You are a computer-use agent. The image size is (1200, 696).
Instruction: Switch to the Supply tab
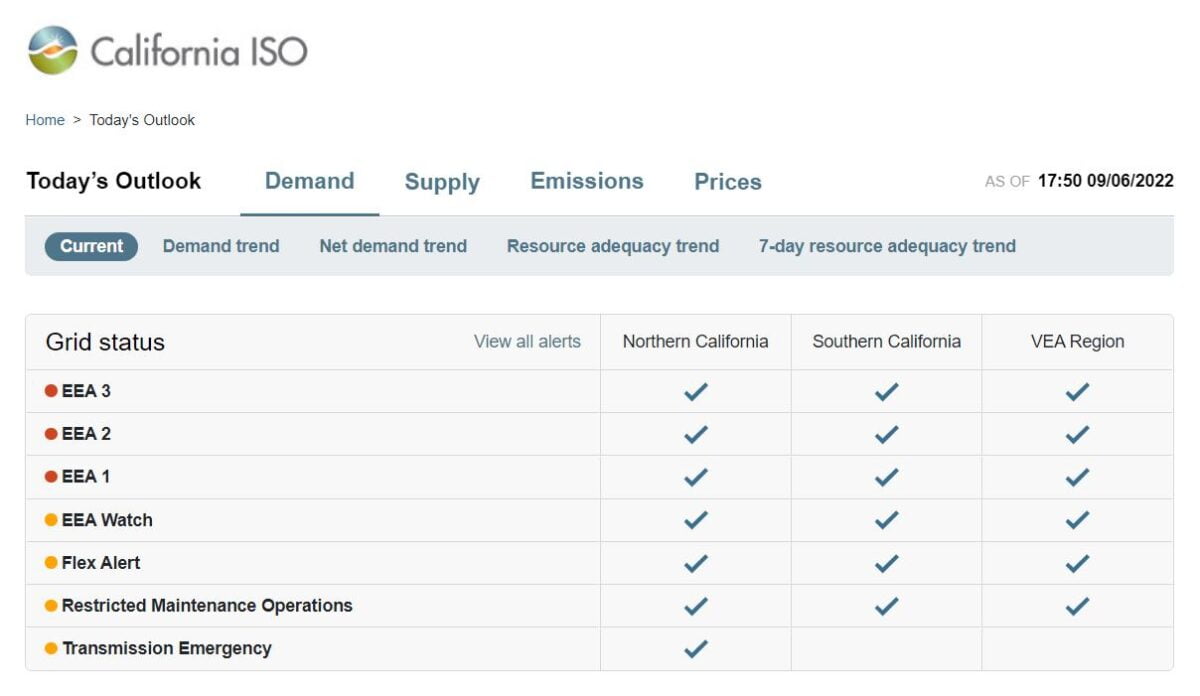(x=442, y=182)
